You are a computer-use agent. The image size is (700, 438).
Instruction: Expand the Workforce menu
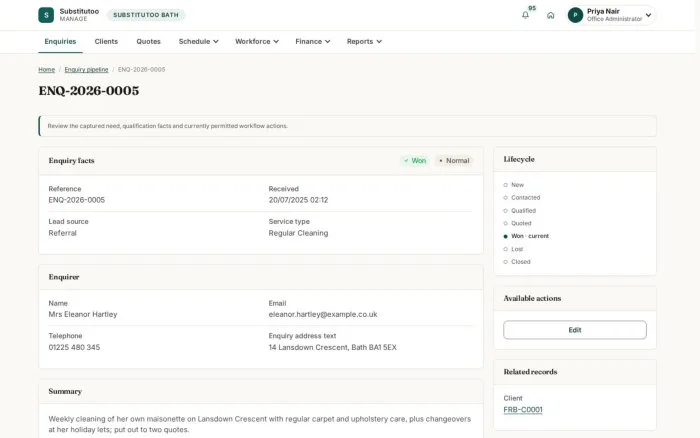point(257,42)
